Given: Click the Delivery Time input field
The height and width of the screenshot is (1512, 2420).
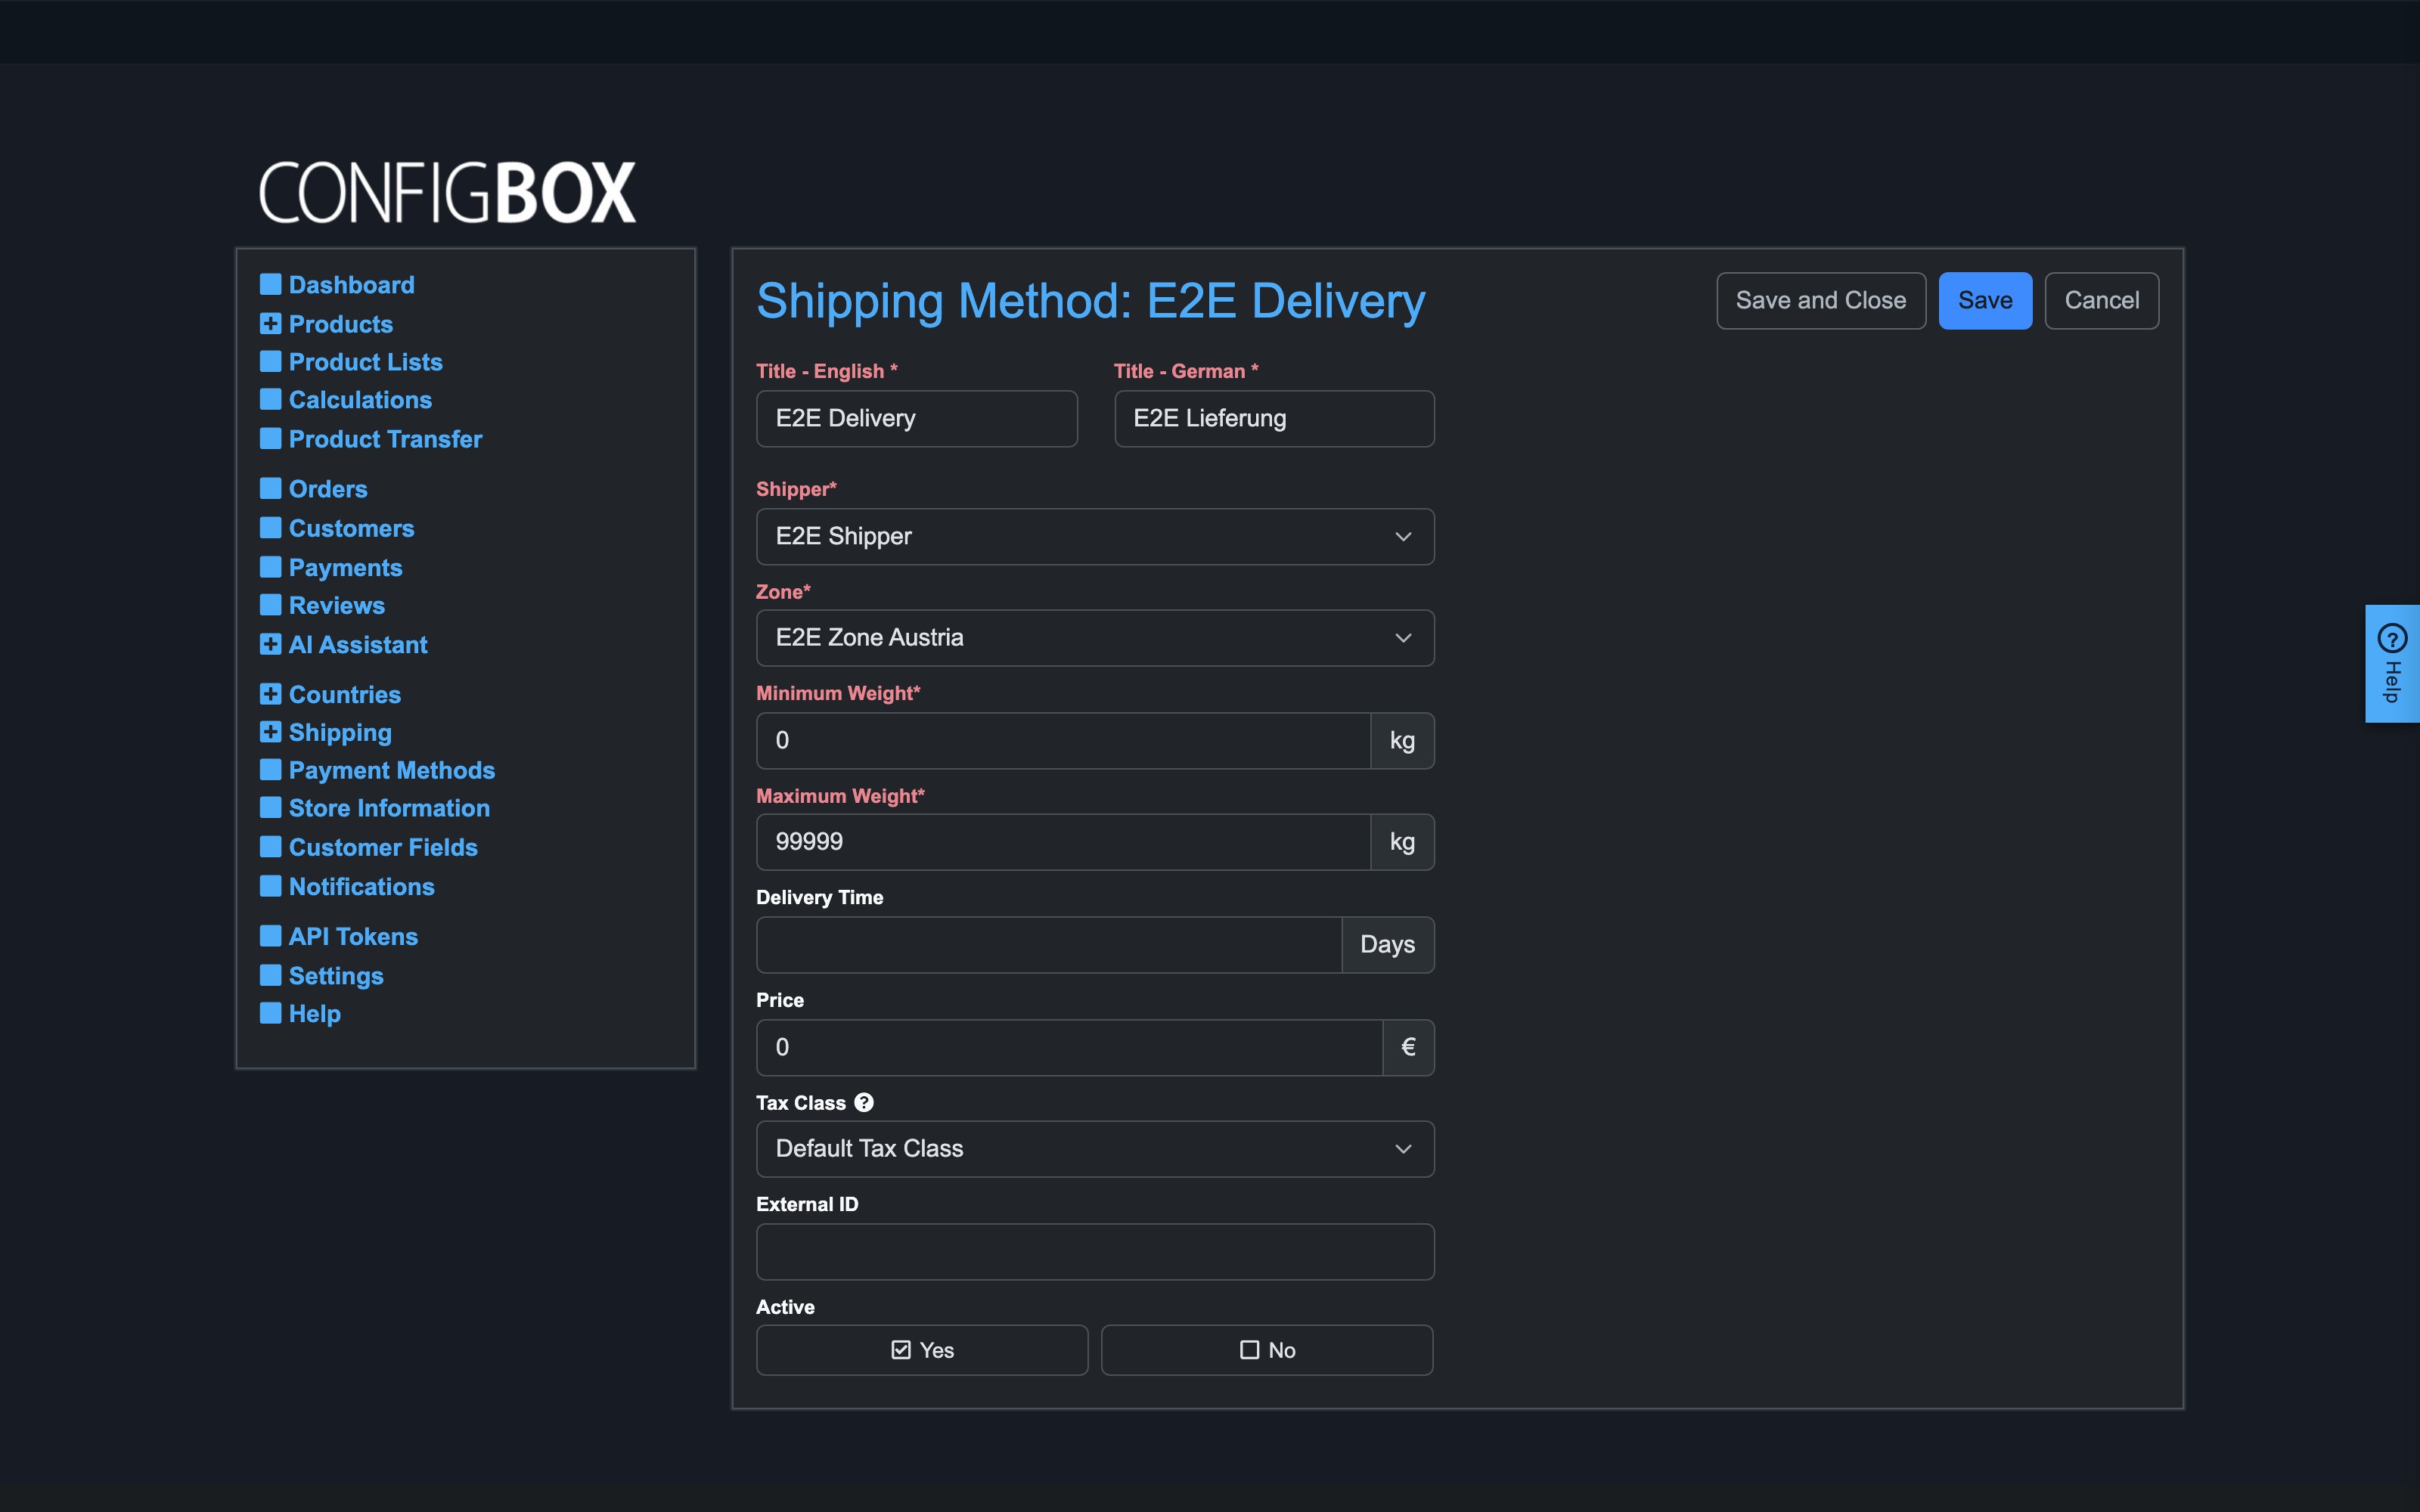Looking at the screenshot, I should tap(1049, 945).
